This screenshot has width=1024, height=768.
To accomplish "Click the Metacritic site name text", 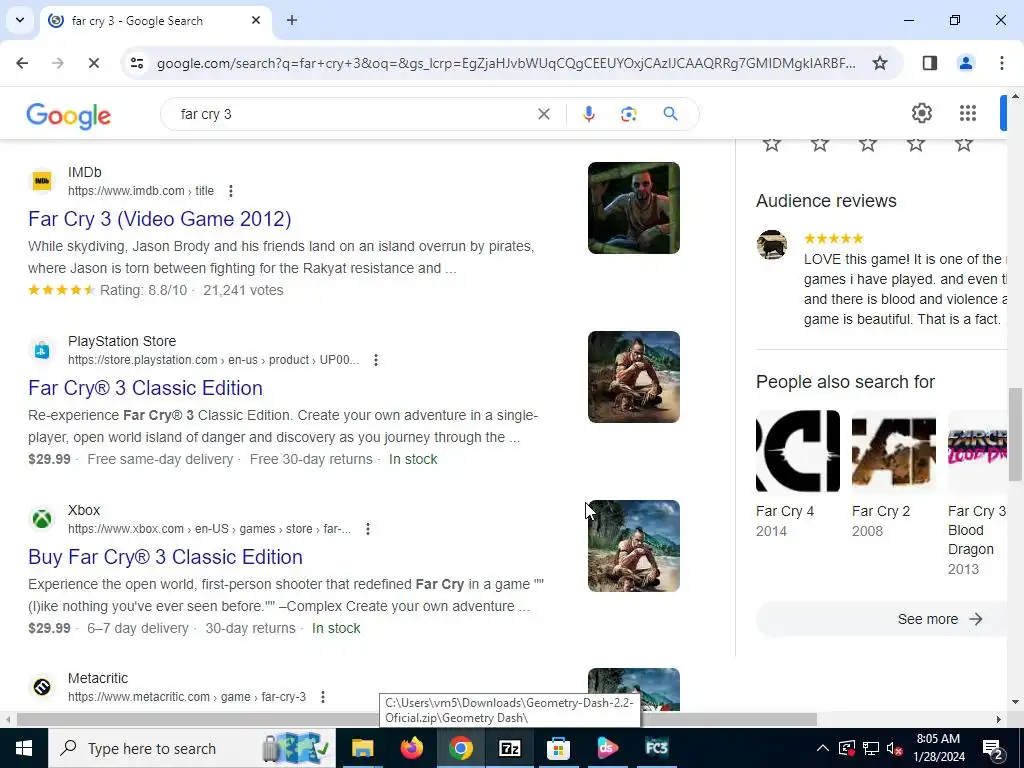I will pos(98,679).
